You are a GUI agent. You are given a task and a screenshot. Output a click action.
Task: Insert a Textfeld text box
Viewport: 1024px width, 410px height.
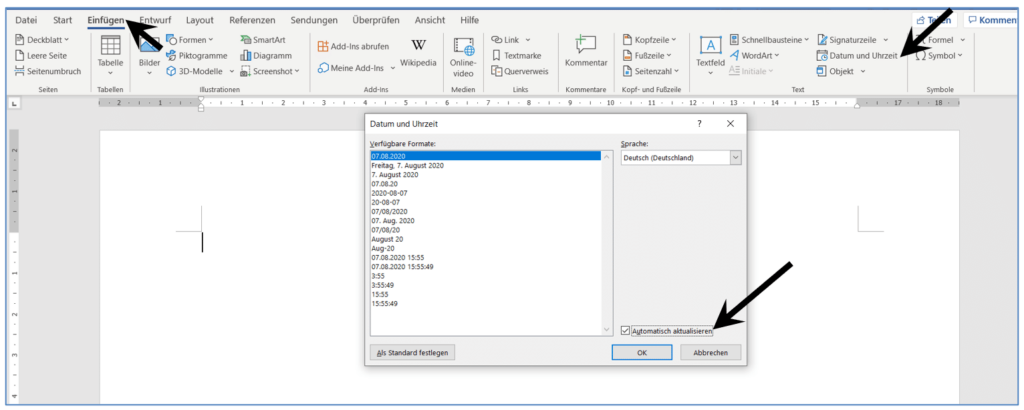(710, 55)
